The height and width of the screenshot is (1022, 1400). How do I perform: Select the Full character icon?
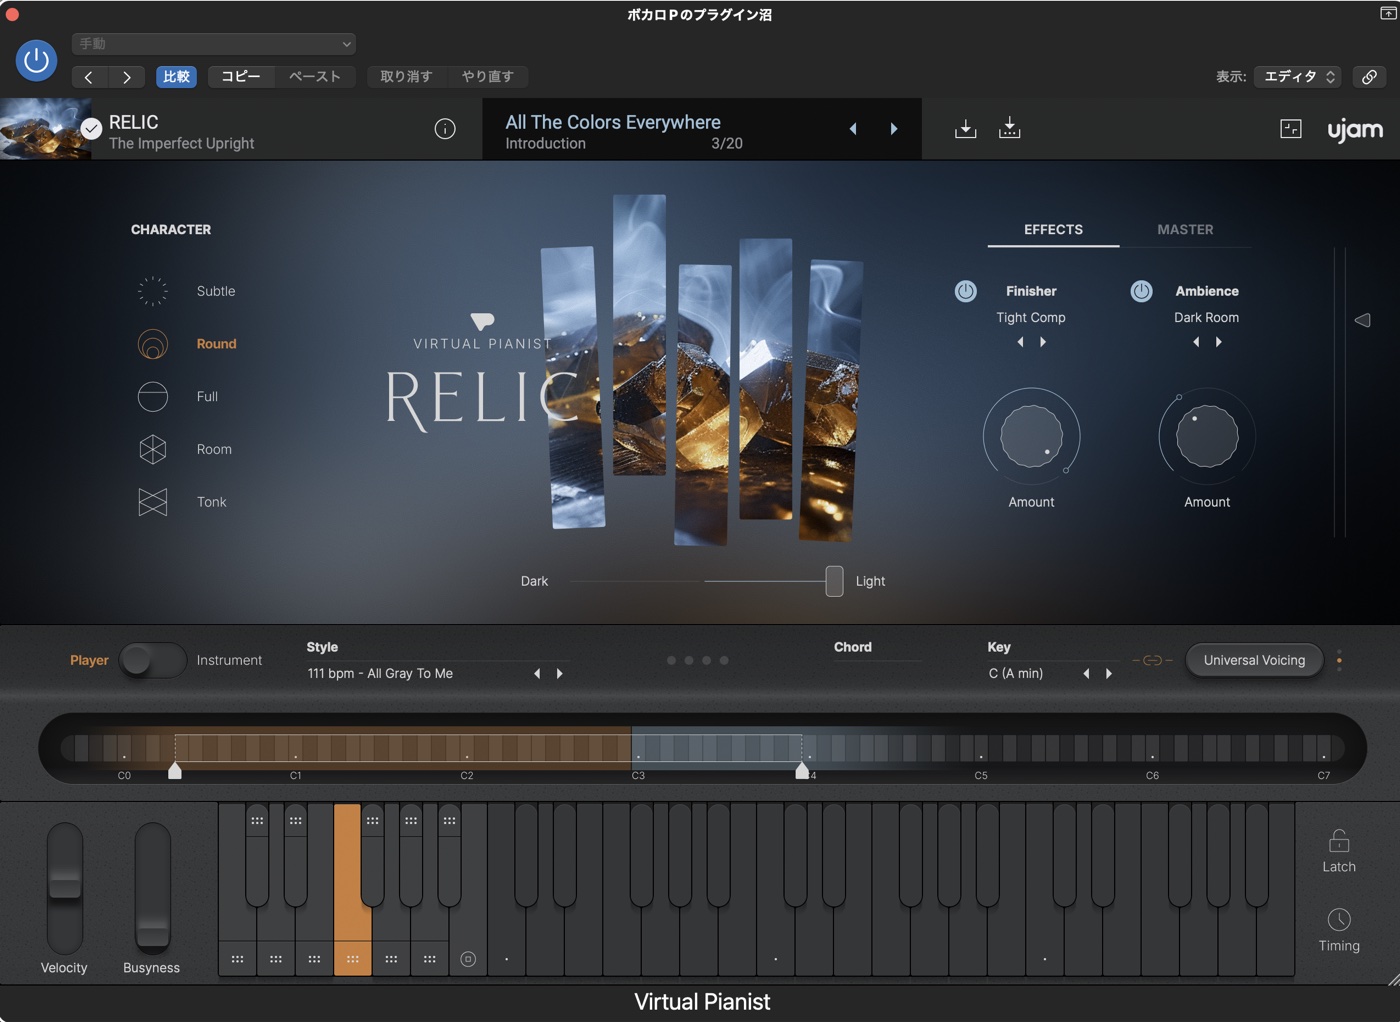click(153, 397)
